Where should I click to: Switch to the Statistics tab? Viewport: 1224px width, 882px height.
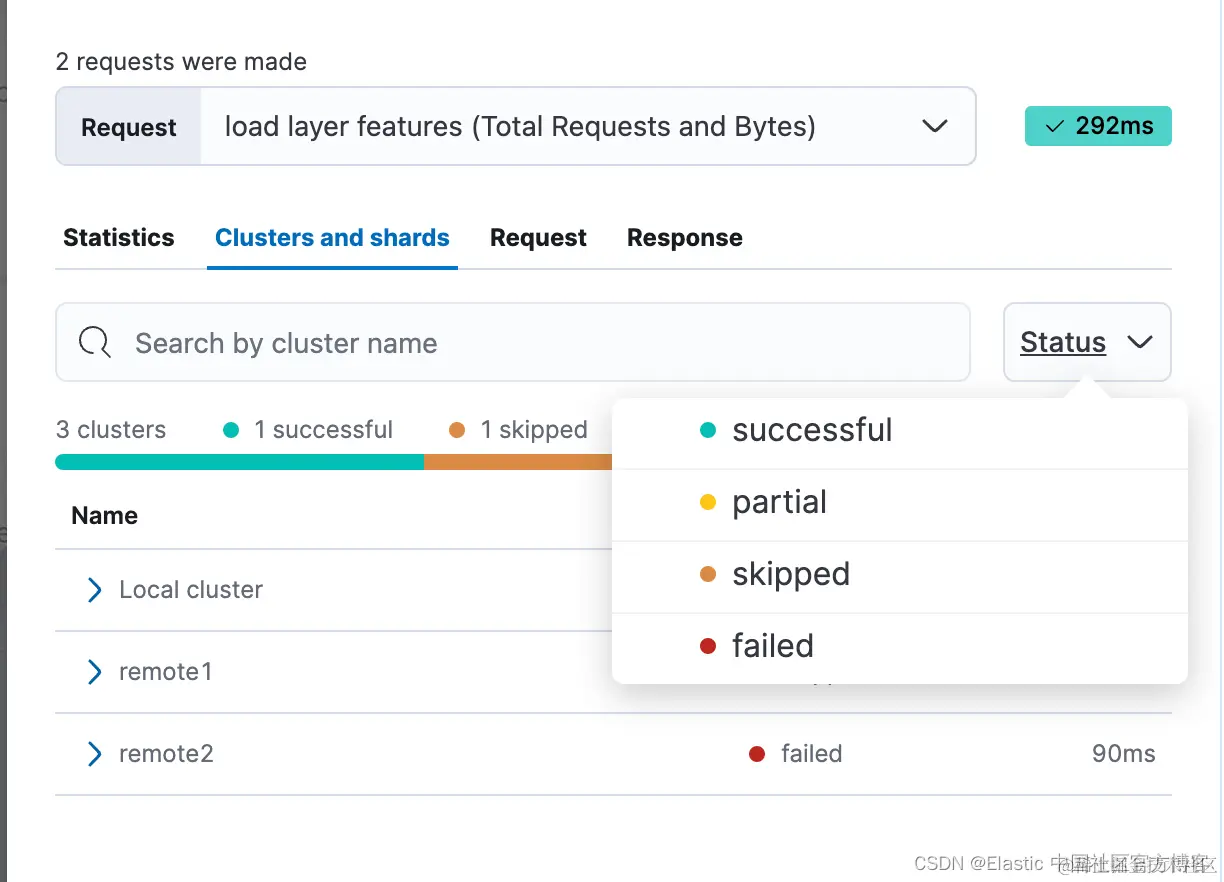click(x=119, y=238)
